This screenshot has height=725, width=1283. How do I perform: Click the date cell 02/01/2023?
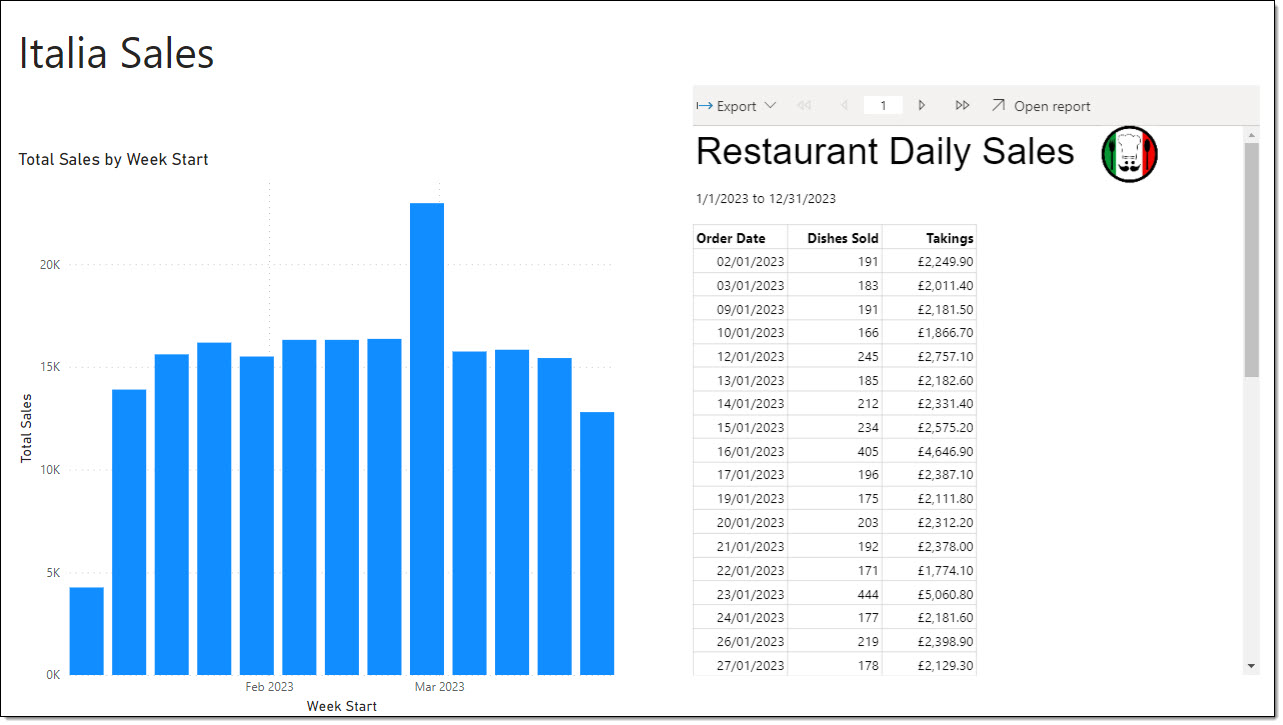point(740,261)
